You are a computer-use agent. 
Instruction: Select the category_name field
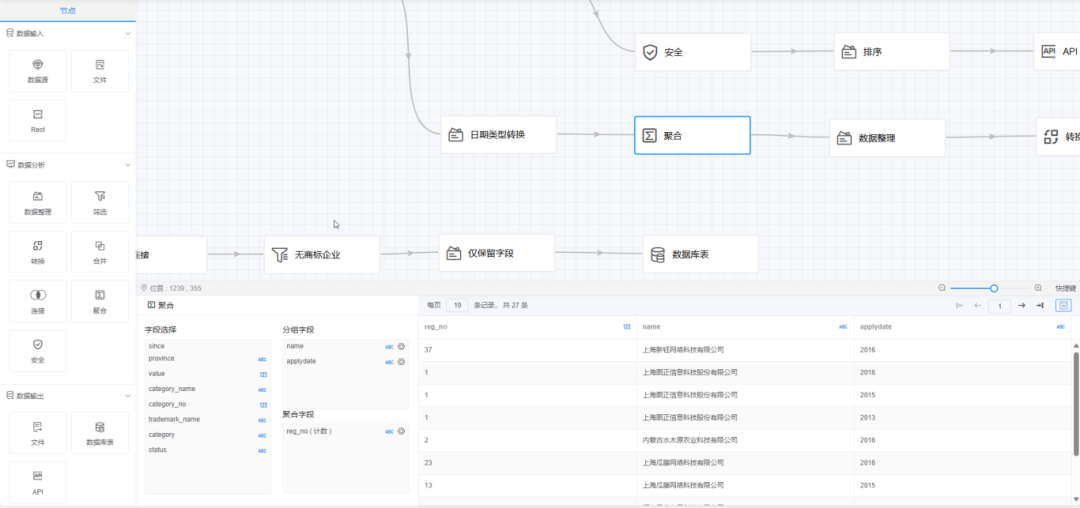point(207,389)
